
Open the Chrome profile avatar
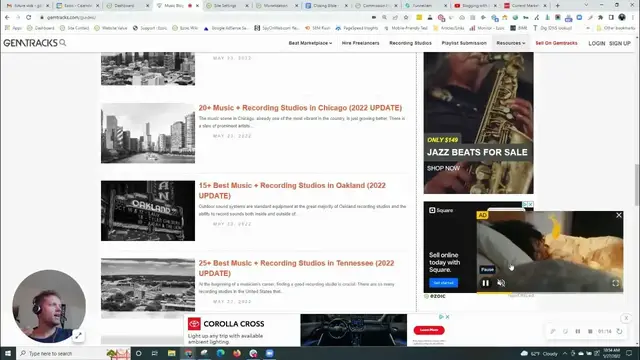coord(622,18)
